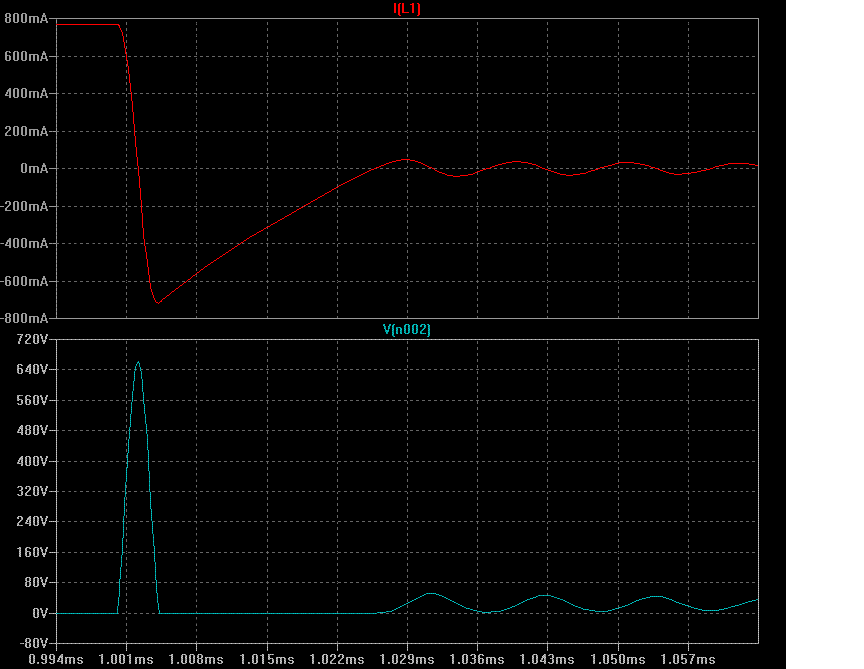Click the 80V axis label

[36, 582]
